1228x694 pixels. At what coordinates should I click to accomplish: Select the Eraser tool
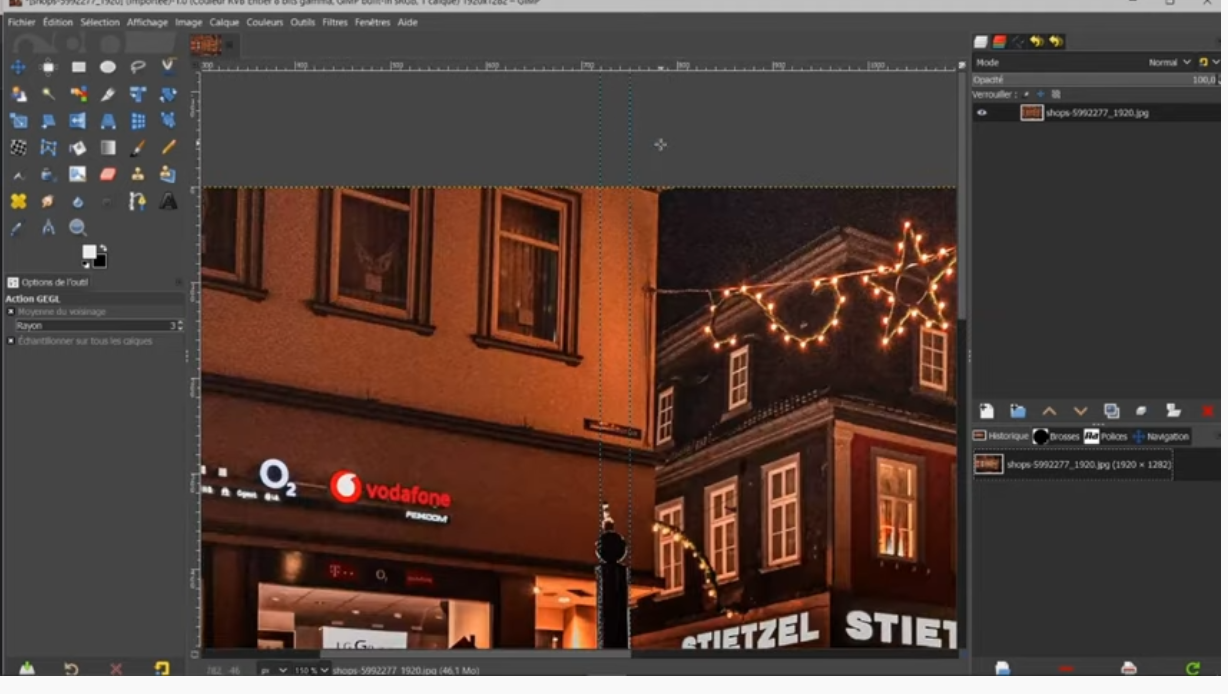108,174
